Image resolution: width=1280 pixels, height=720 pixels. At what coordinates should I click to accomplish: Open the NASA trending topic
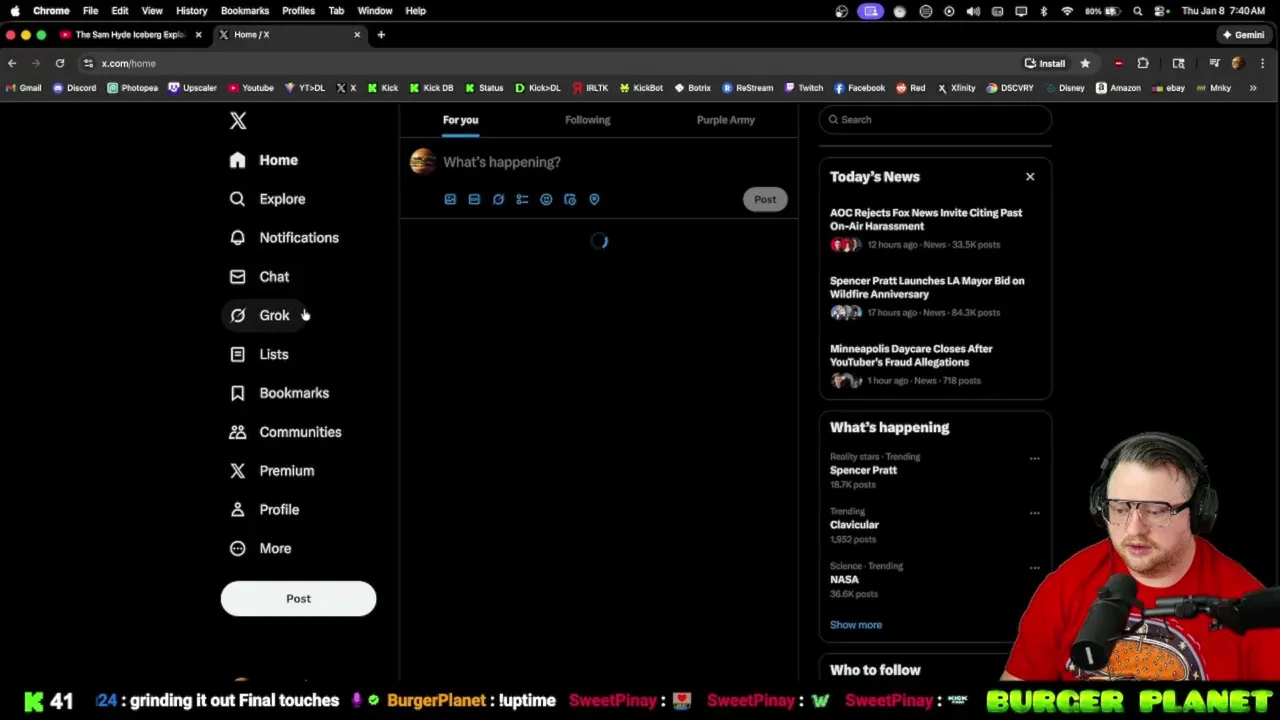(844, 580)
